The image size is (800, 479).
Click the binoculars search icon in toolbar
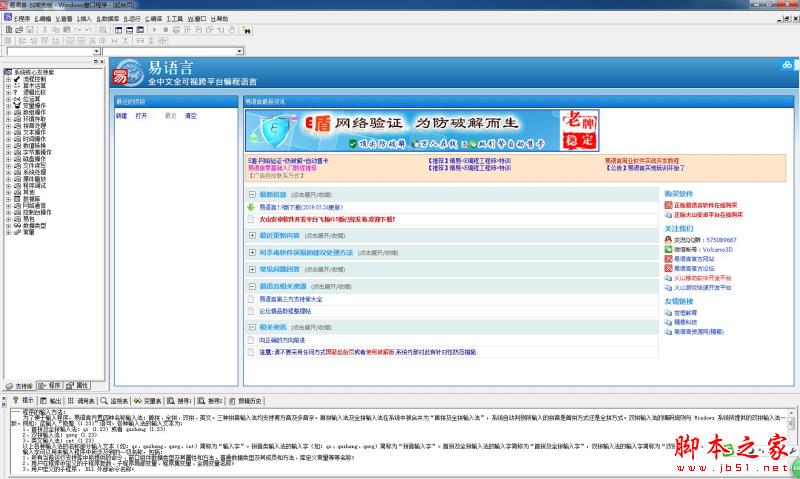[247, 30]
